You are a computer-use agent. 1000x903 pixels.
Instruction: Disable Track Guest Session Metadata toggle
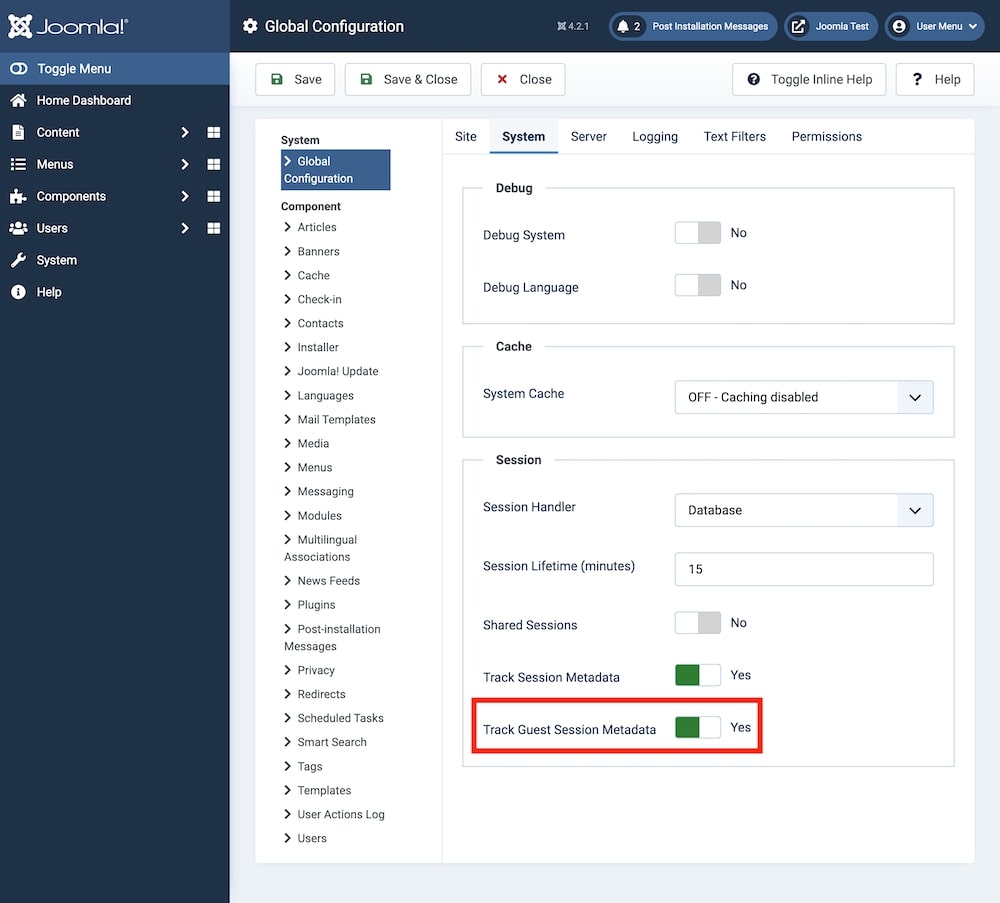click(x=697, y=728)
